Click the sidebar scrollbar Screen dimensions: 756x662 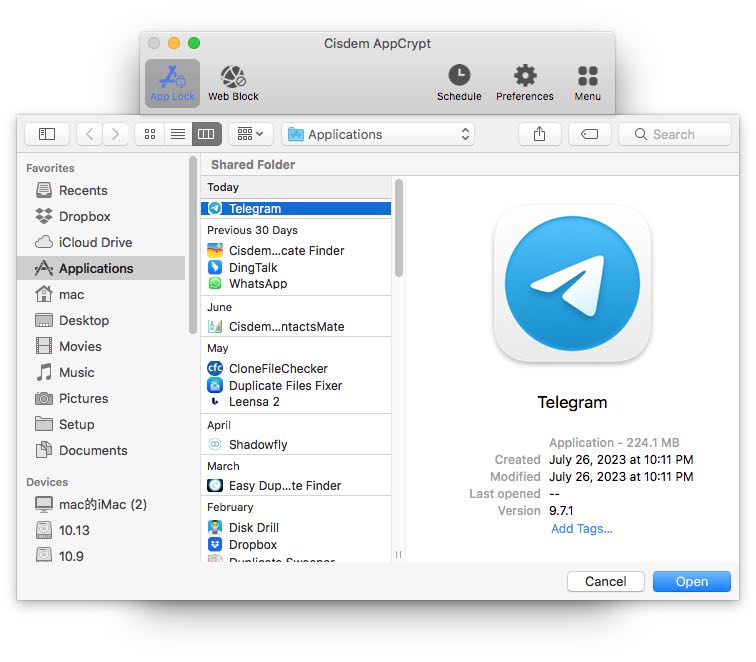tap(193, 244)
